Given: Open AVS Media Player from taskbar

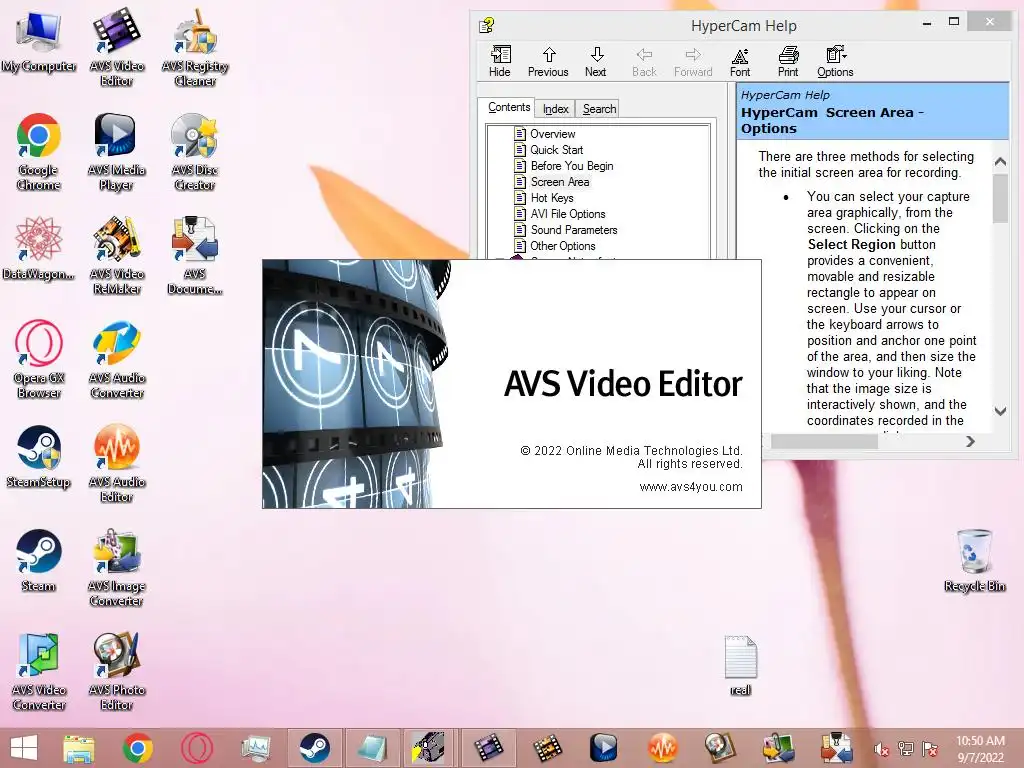Looking at the screenshot, I should (x=603, y=748).
